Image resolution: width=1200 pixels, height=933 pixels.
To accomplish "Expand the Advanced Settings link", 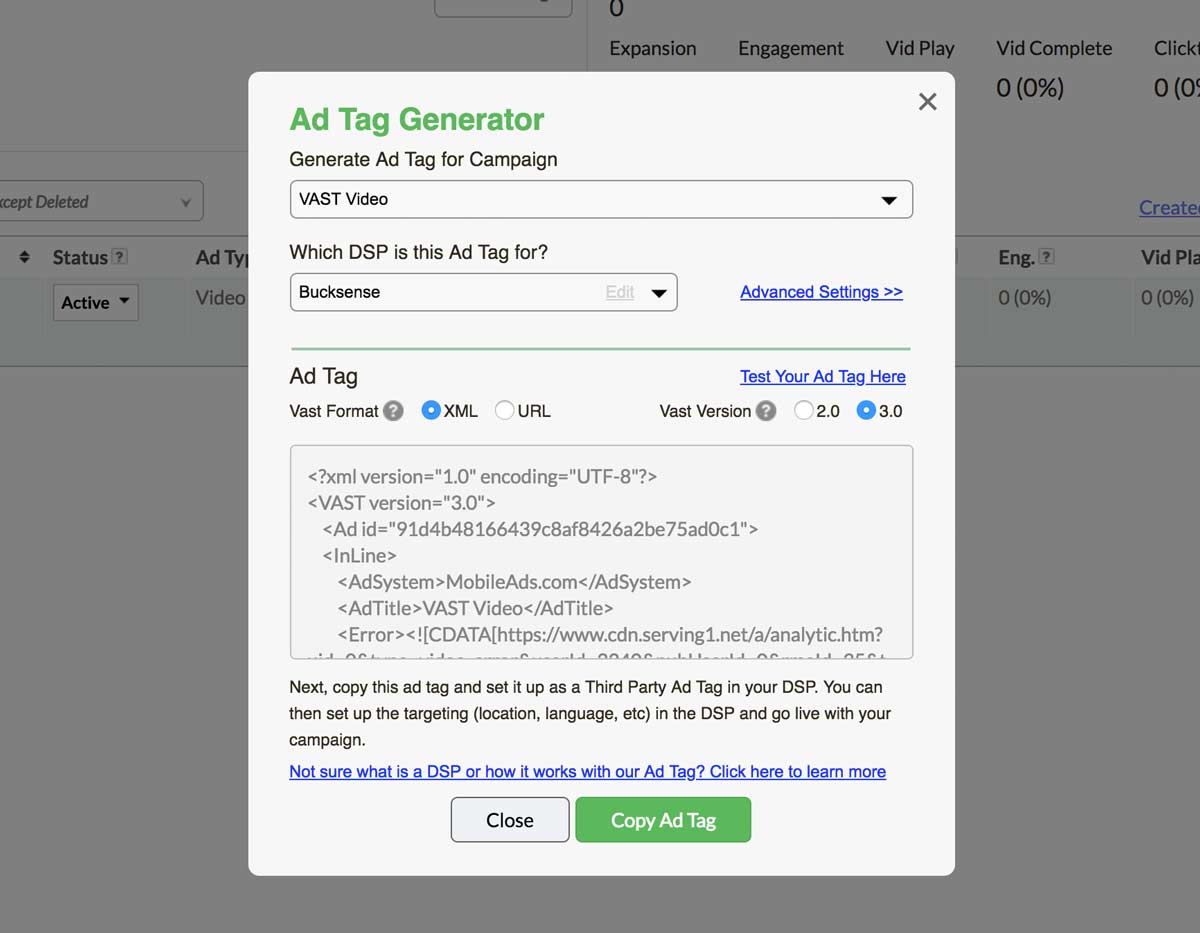I will tap(821, 292).
